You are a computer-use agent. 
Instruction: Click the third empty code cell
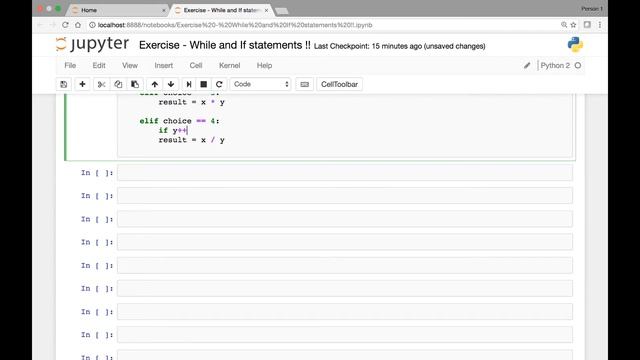point(345,219)
